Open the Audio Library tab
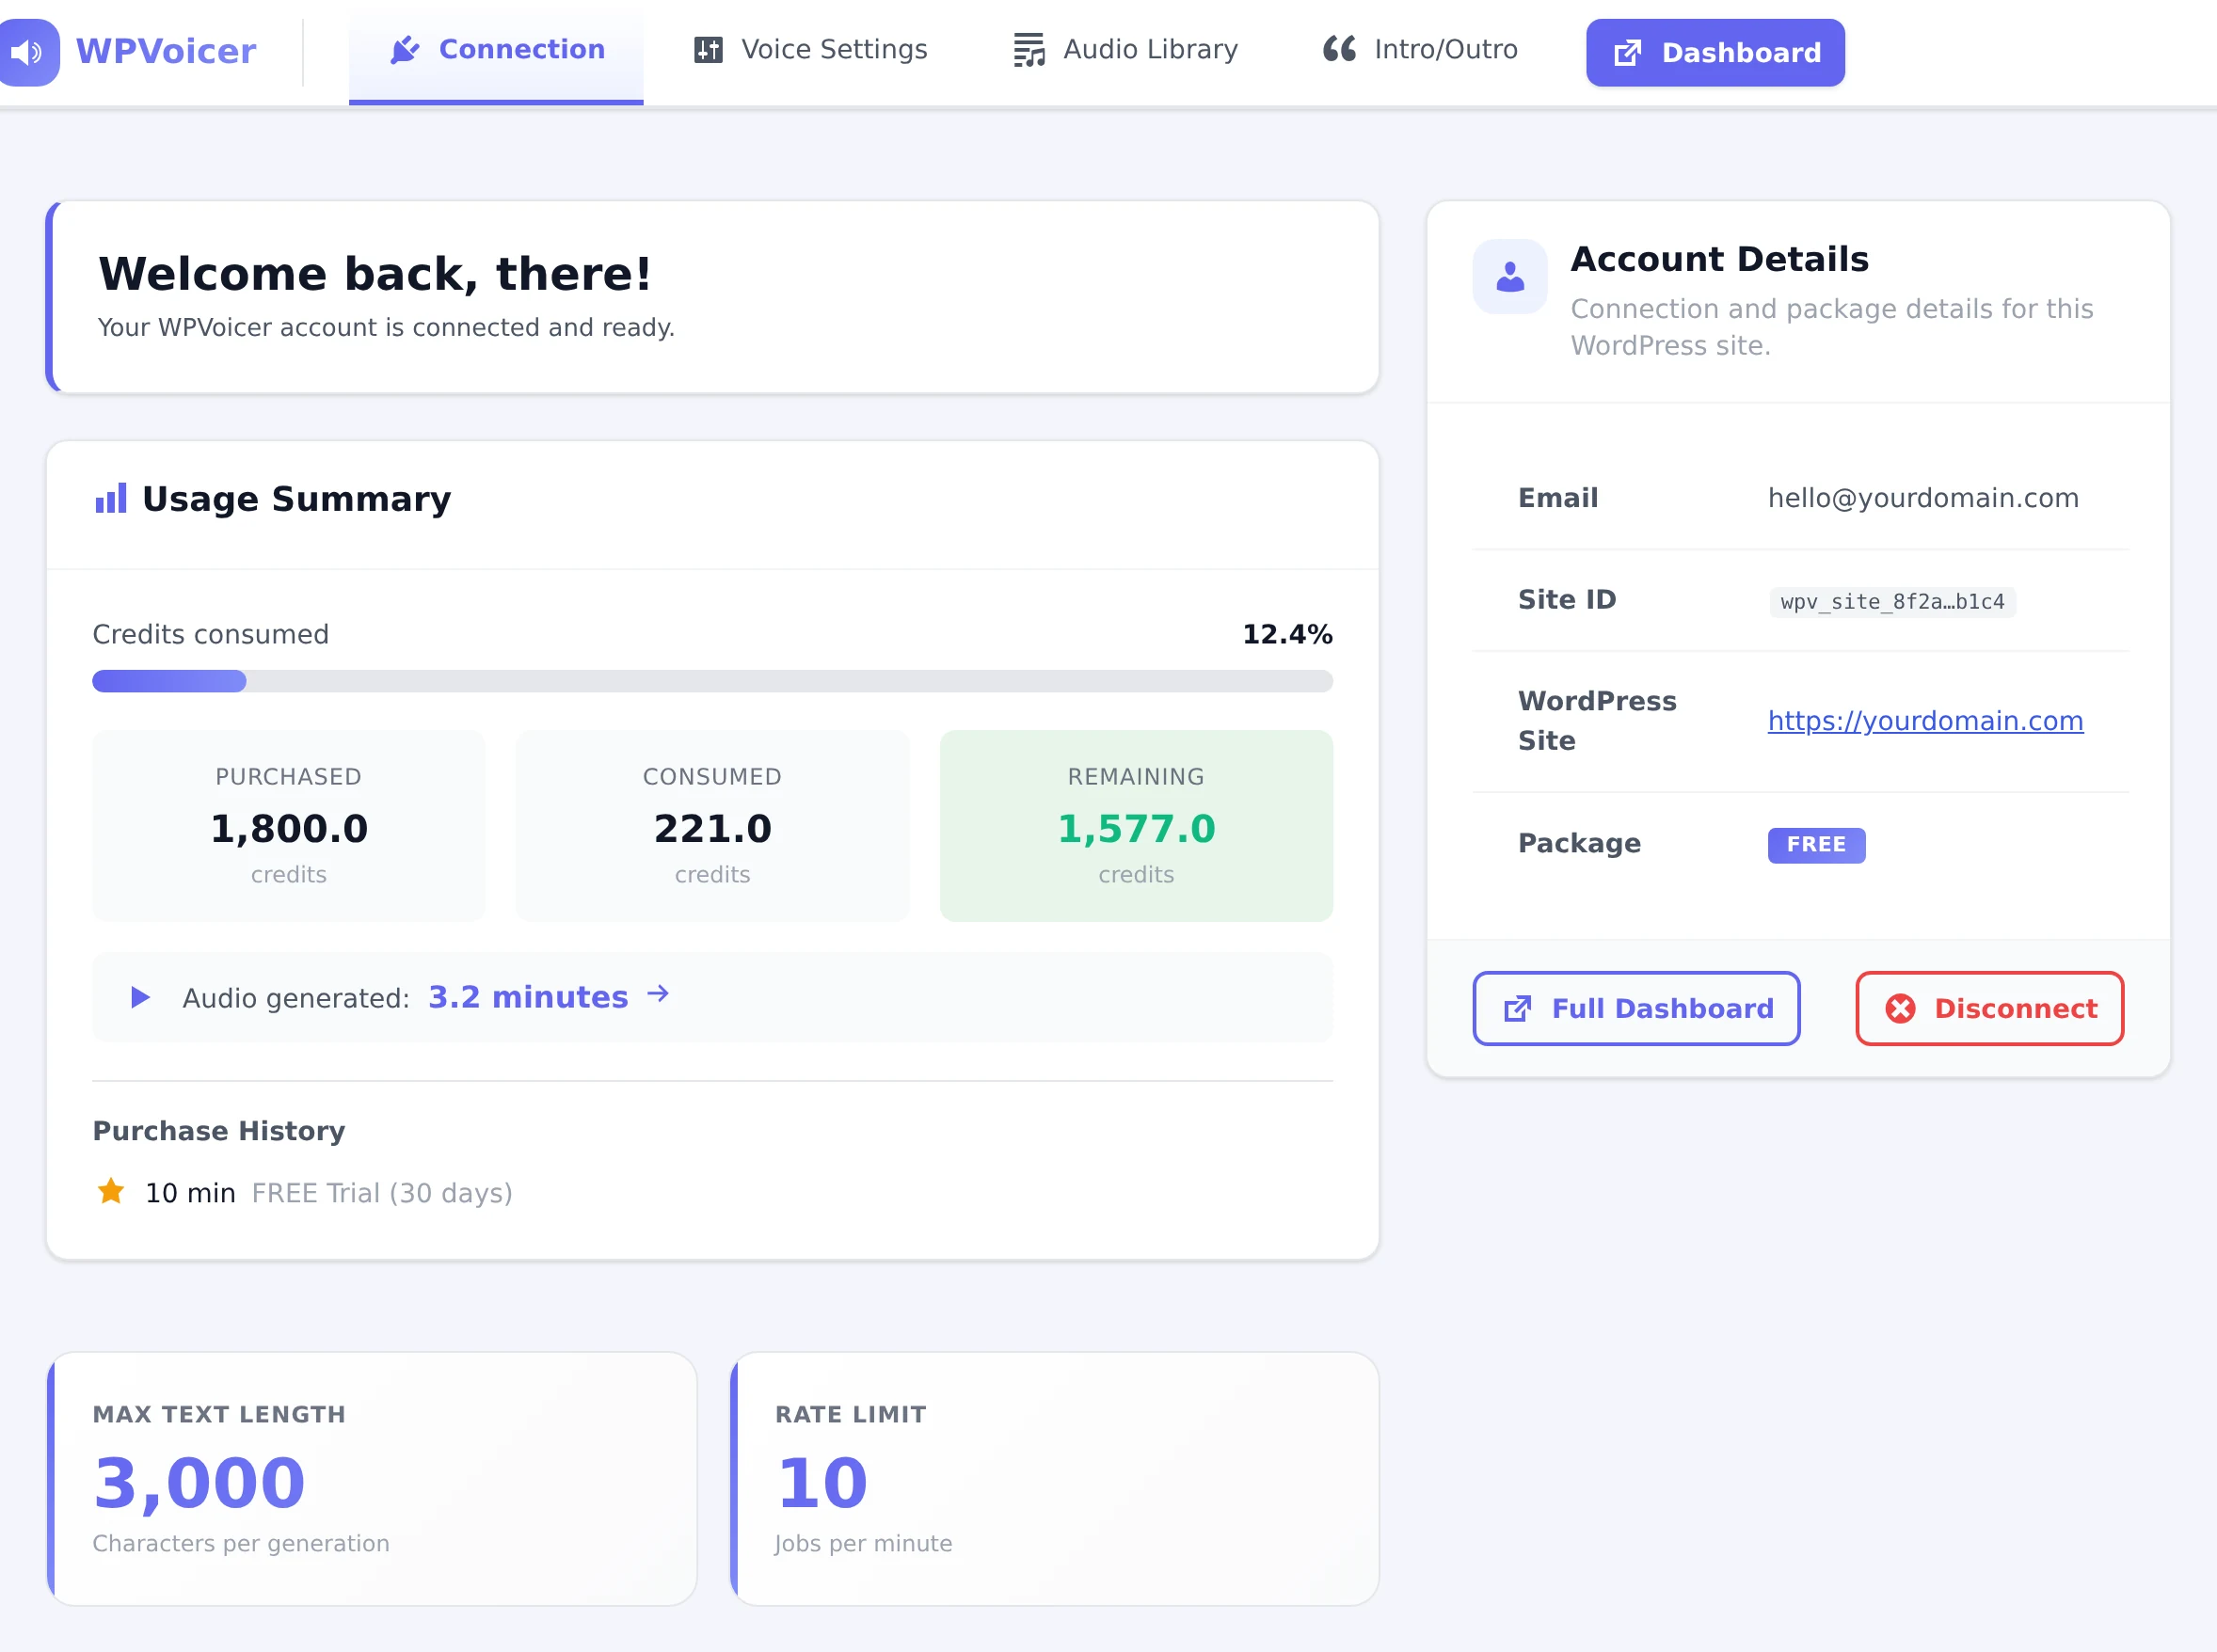Viewport: 2217px width, 1652px height. [x=1125, y=50]
